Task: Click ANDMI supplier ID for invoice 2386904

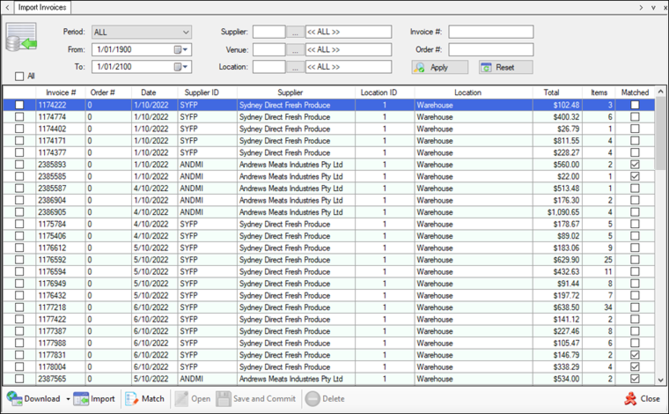Action: pos(207,200)
